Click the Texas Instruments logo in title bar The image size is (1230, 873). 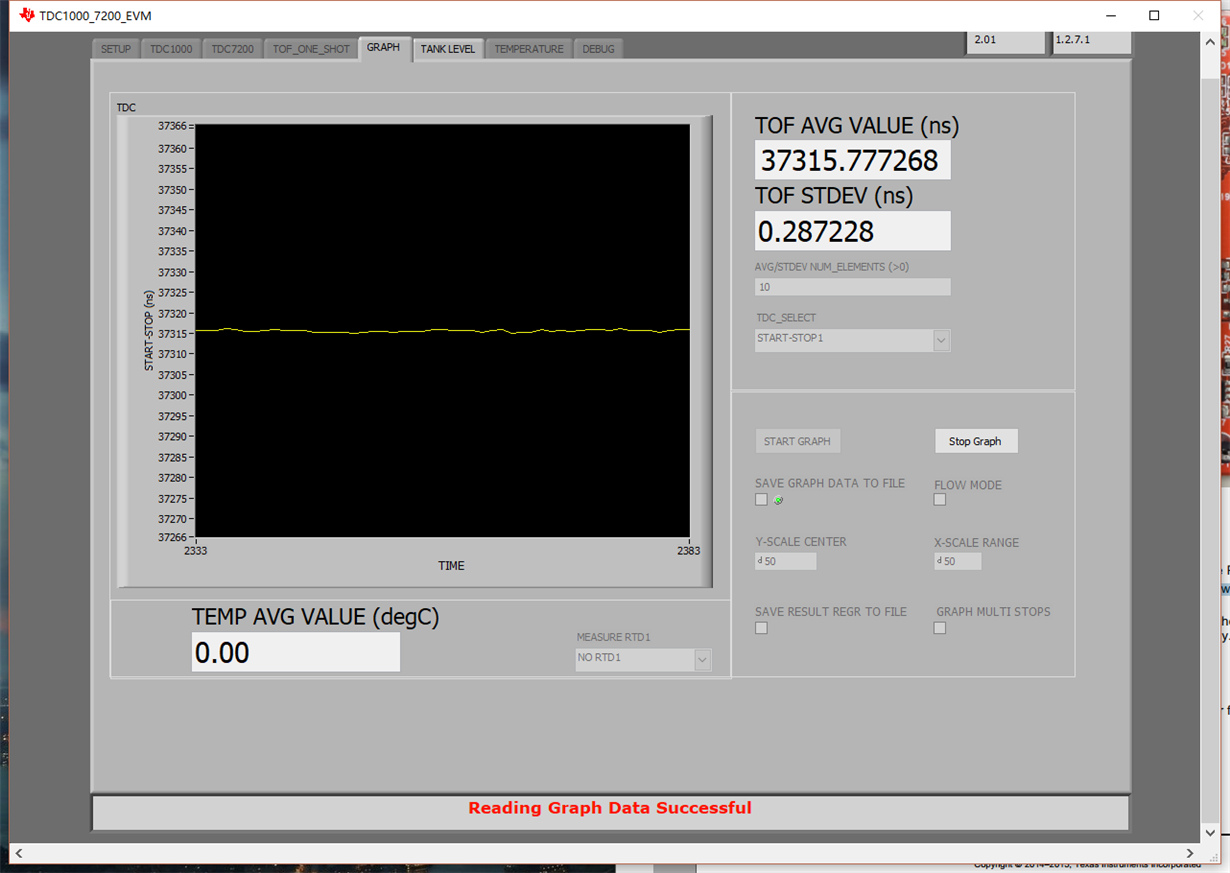[27, 15]
